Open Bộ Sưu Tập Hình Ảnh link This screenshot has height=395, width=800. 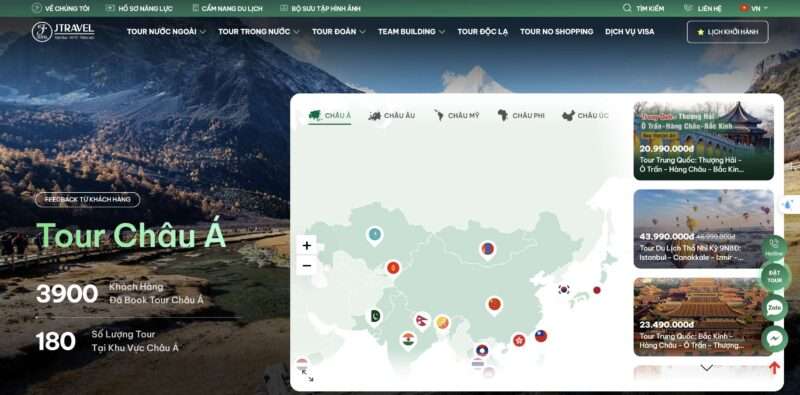tap(320, 8)
